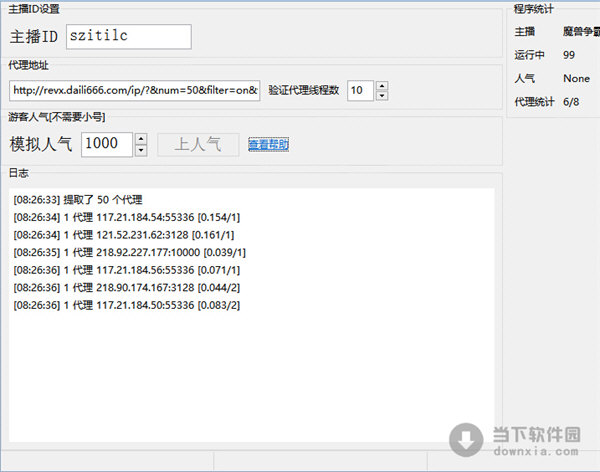600x472 pixels.
Task: Decrease the 模拟人气 value with down arrow
Action: coord(141,150)
